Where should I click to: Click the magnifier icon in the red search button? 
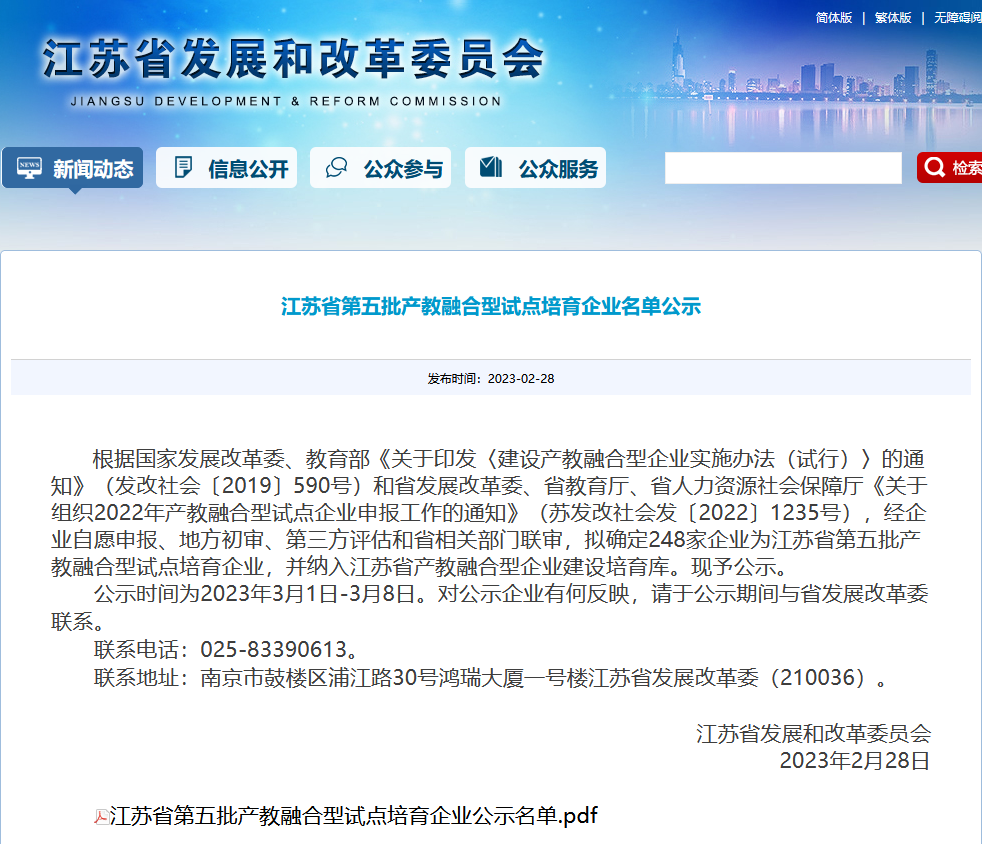click(935, 168)
